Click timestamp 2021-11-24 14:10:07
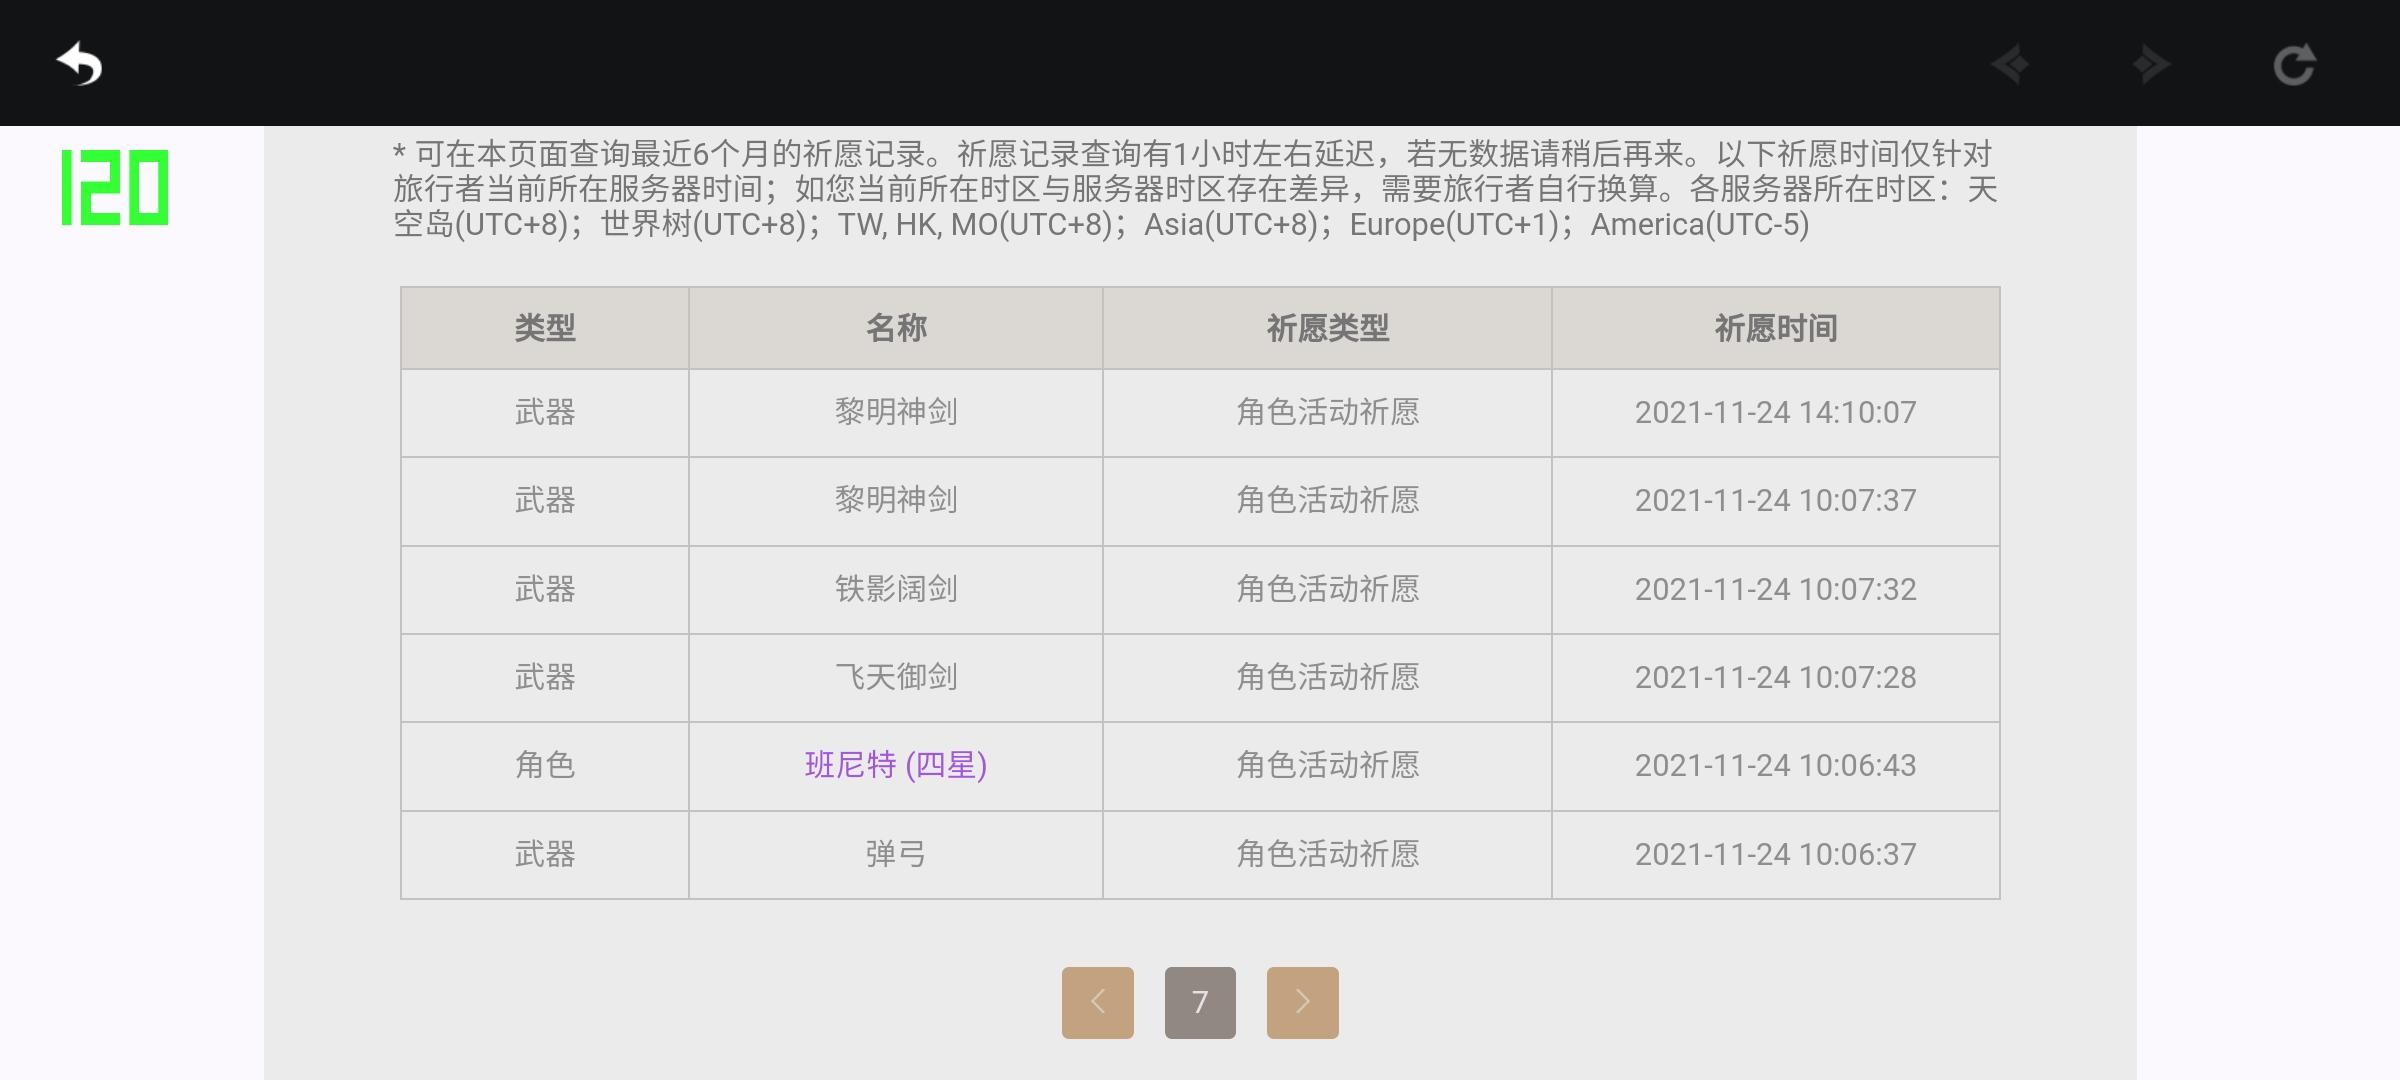Viewport: 2400px width, 1080px height. pos(1776,412)
